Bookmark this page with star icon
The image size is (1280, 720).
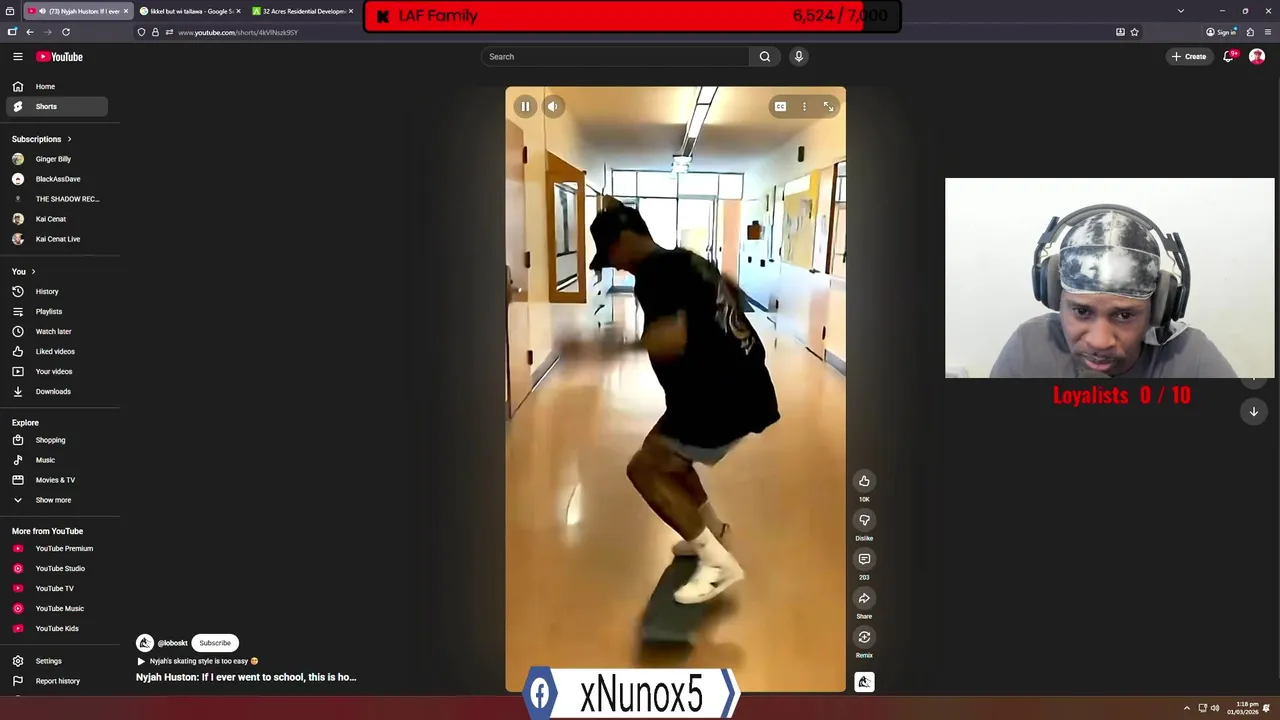[1134, 32]
